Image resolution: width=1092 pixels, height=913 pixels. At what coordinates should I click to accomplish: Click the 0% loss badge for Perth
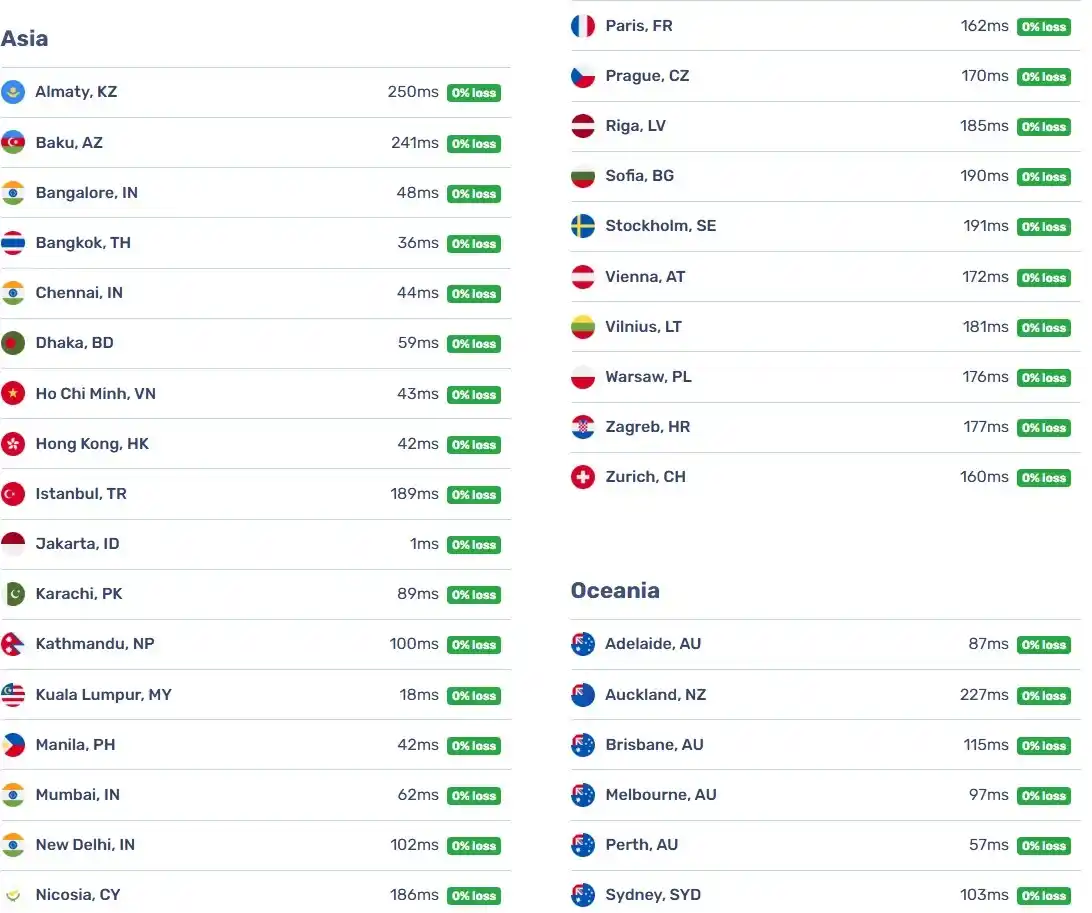point(1044,845)
